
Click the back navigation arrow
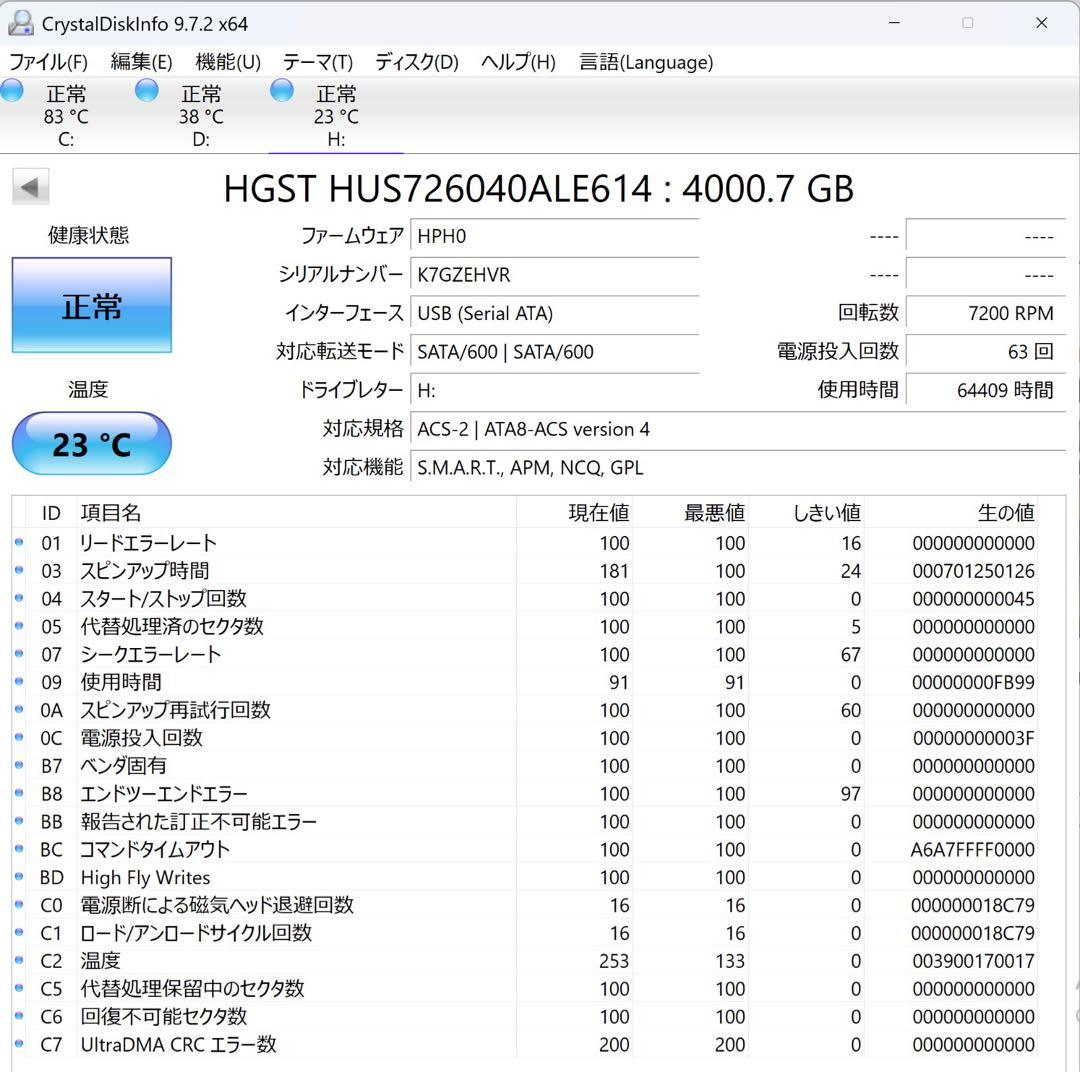click(31, 186)
